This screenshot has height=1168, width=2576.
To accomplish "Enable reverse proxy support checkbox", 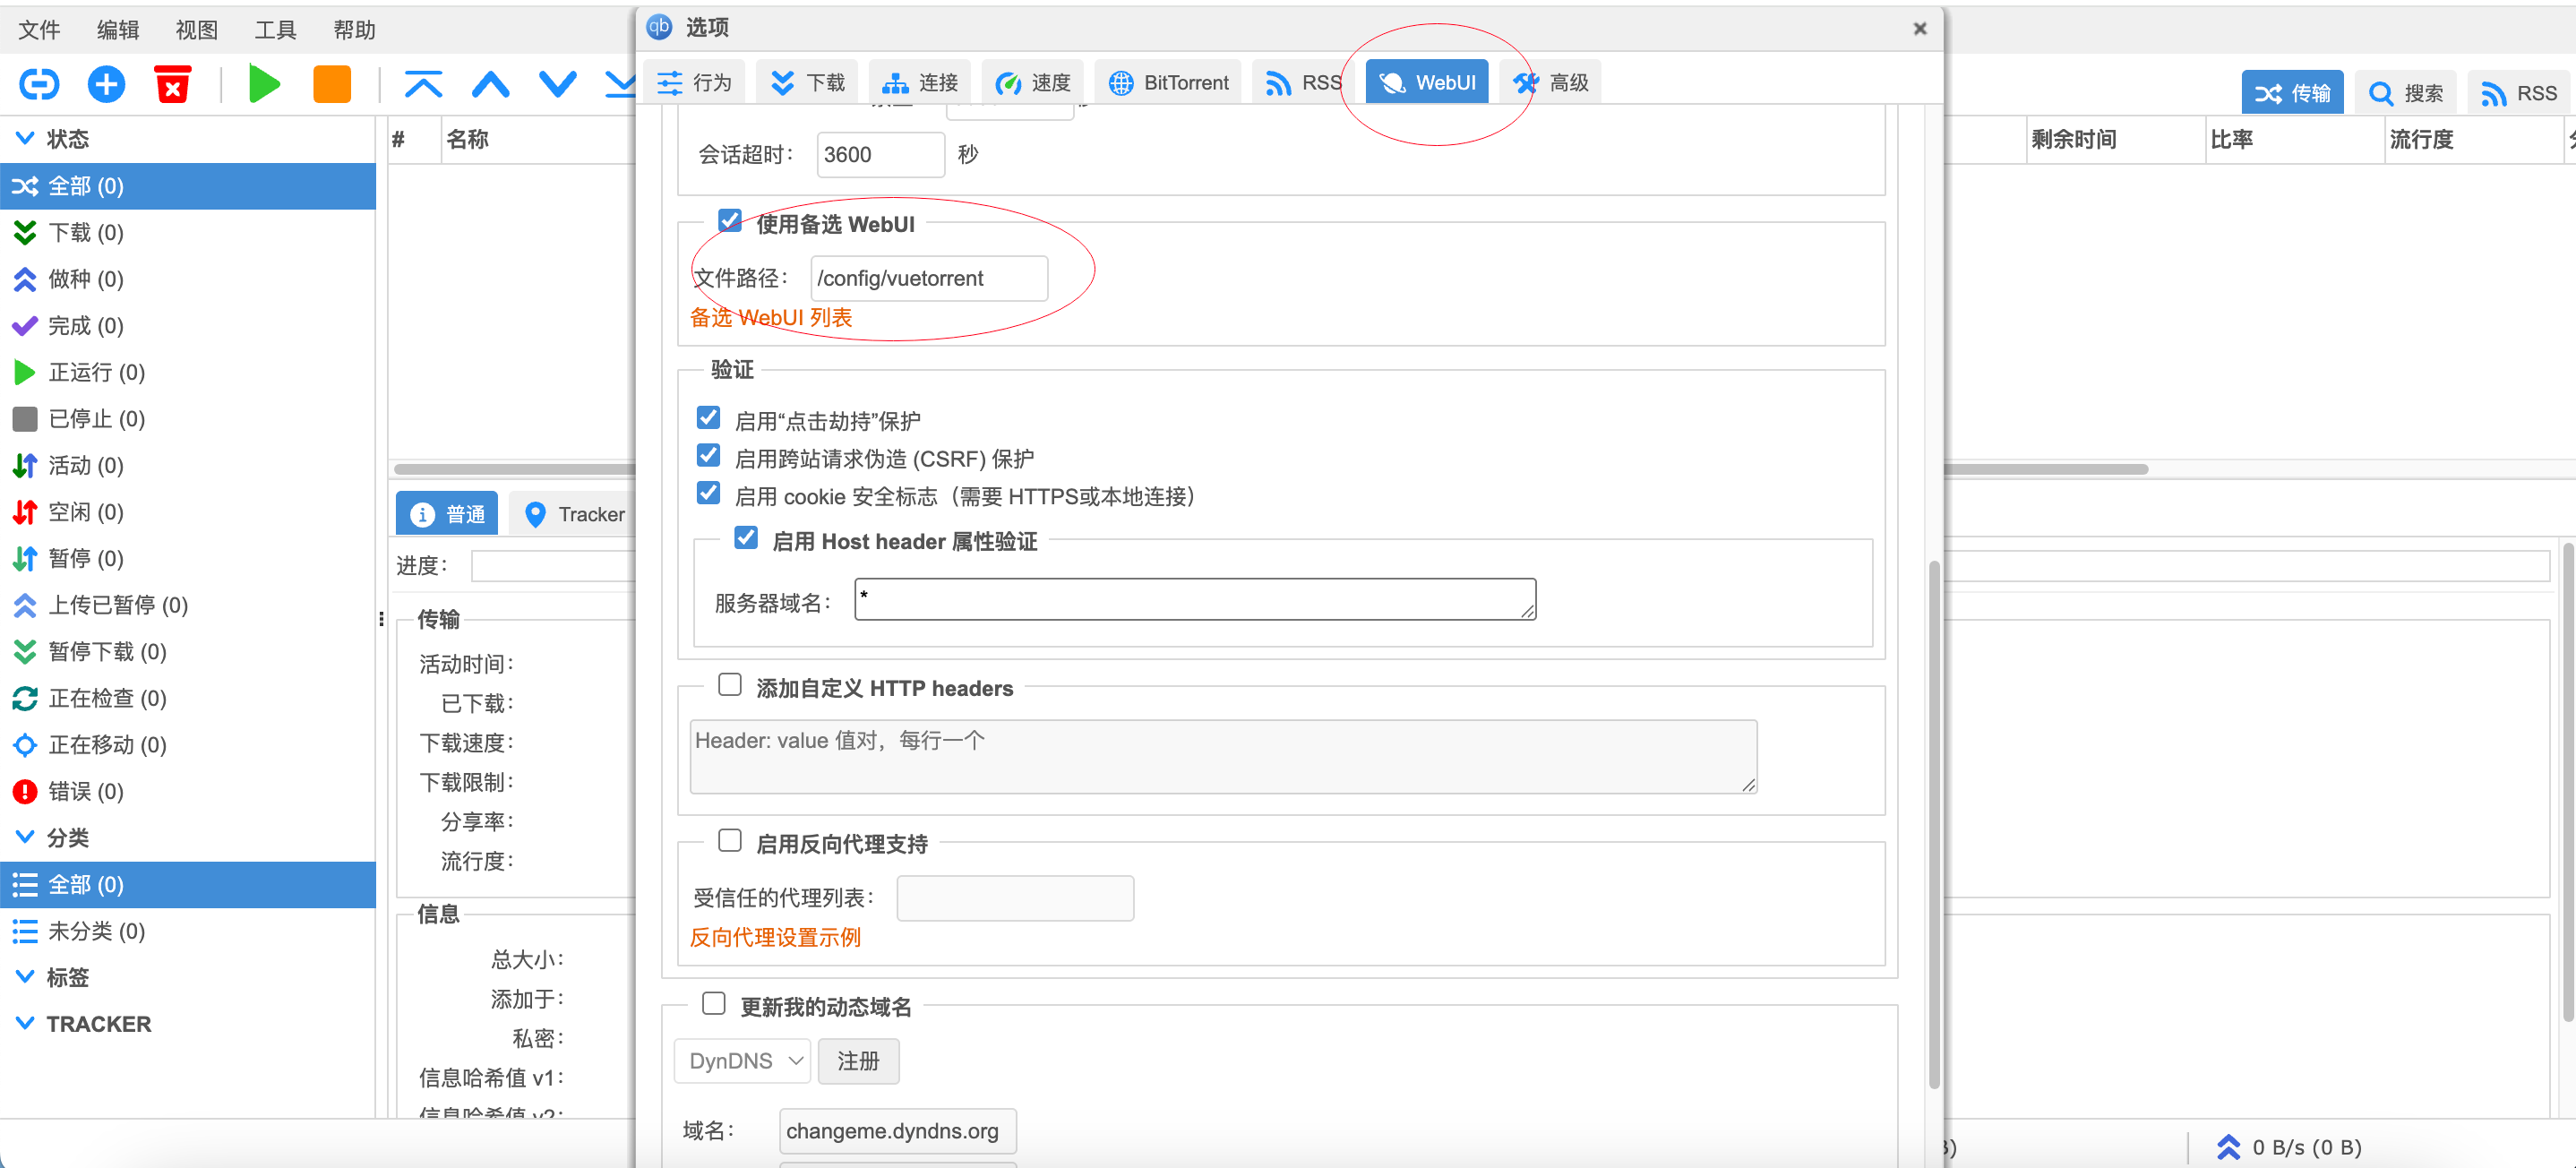I will coord(730,841).
